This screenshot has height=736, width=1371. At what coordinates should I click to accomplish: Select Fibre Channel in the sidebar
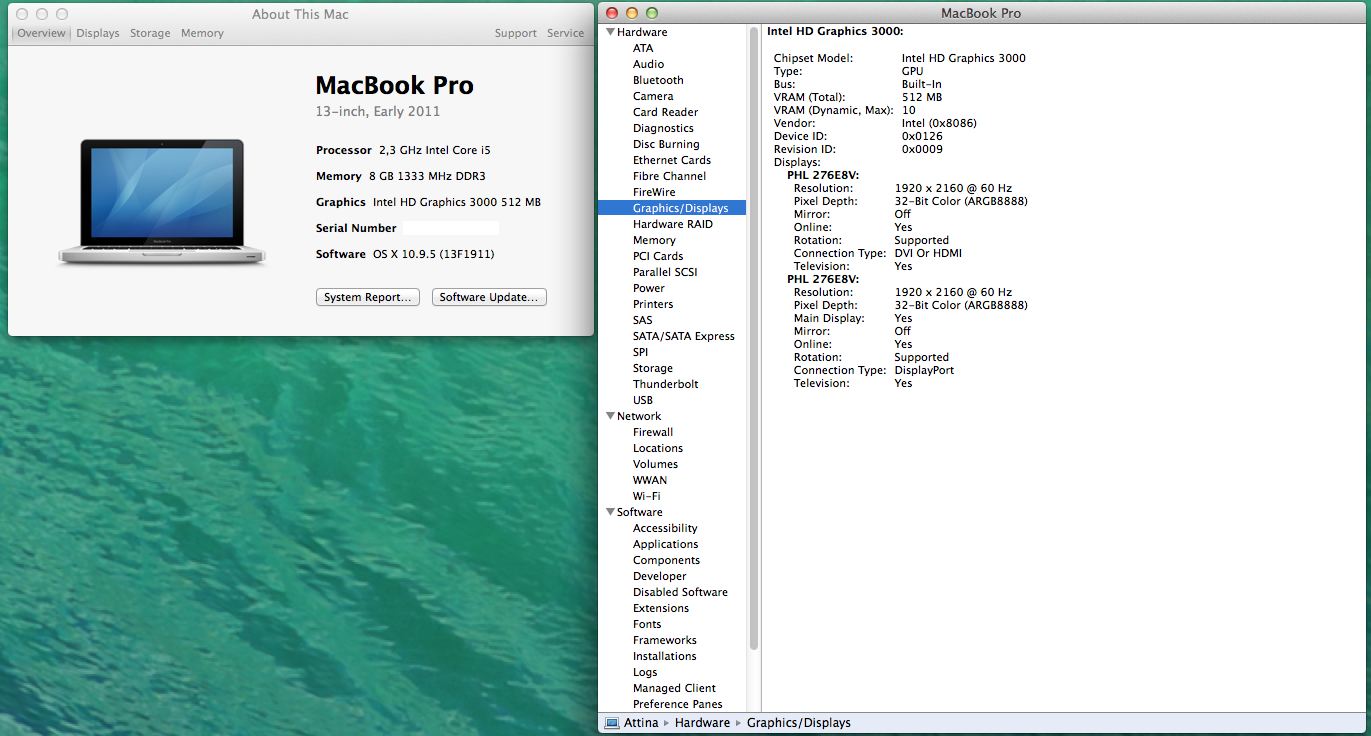[x=672, y=176]
